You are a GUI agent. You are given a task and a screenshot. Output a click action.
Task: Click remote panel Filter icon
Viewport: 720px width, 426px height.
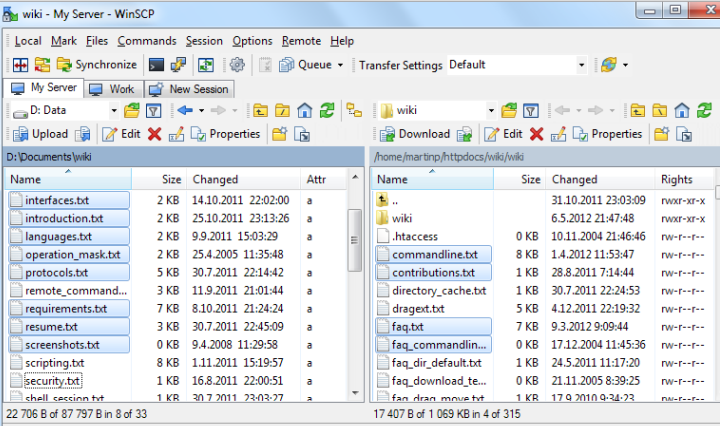[531, 111]
